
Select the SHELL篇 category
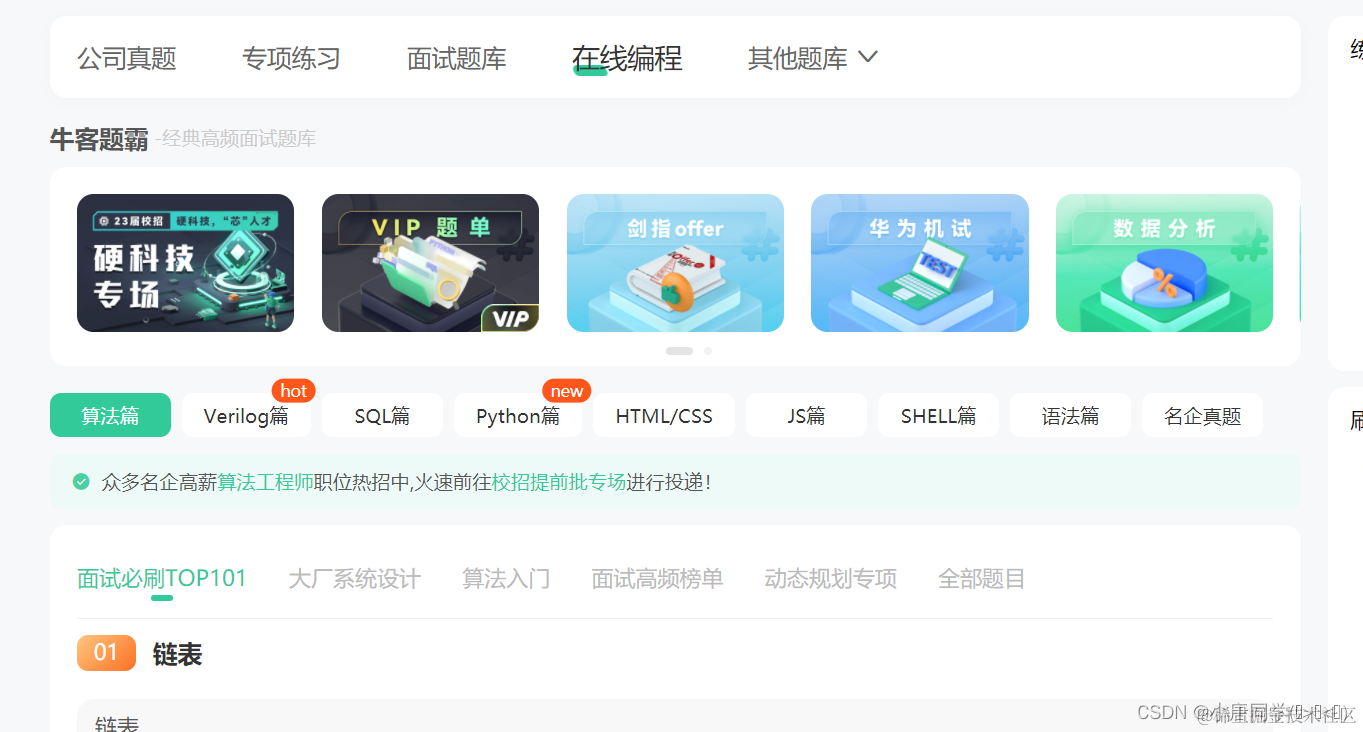click(x=938, y=415)
